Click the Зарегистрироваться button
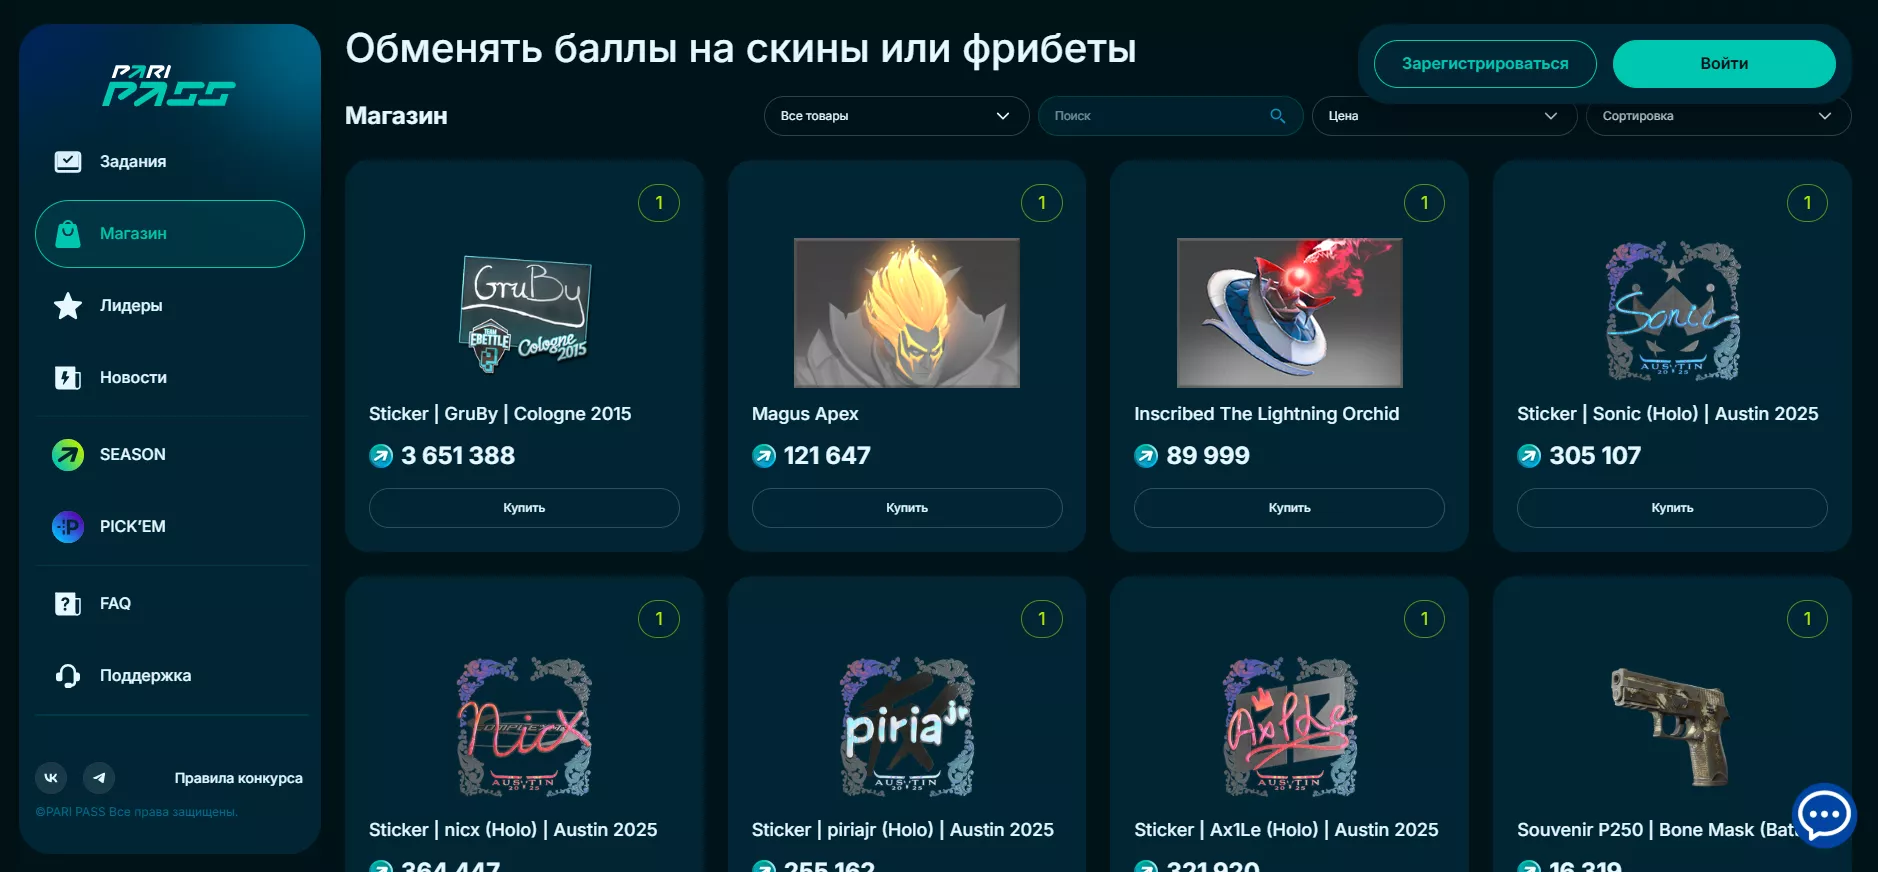The image size is (1878, 872). tap(1485, 64)
